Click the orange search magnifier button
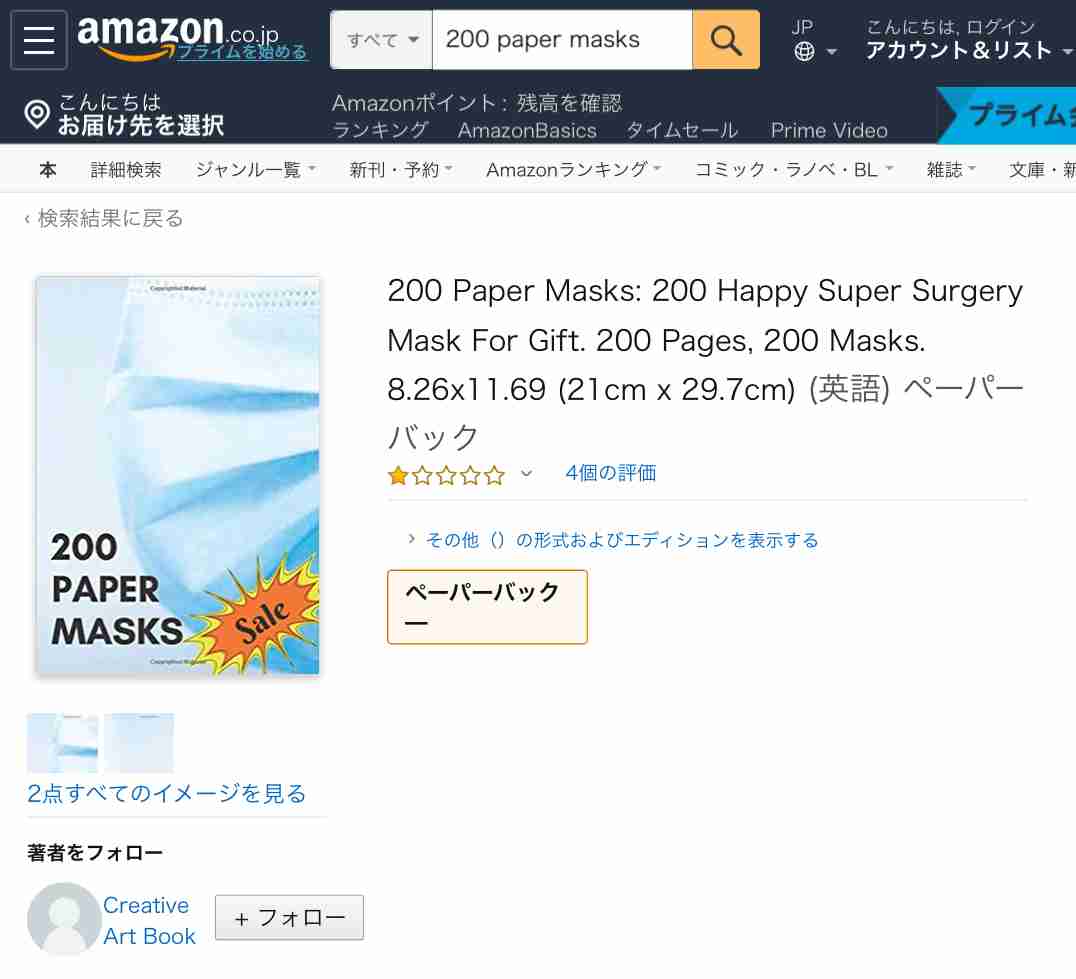 pos(725,40)
